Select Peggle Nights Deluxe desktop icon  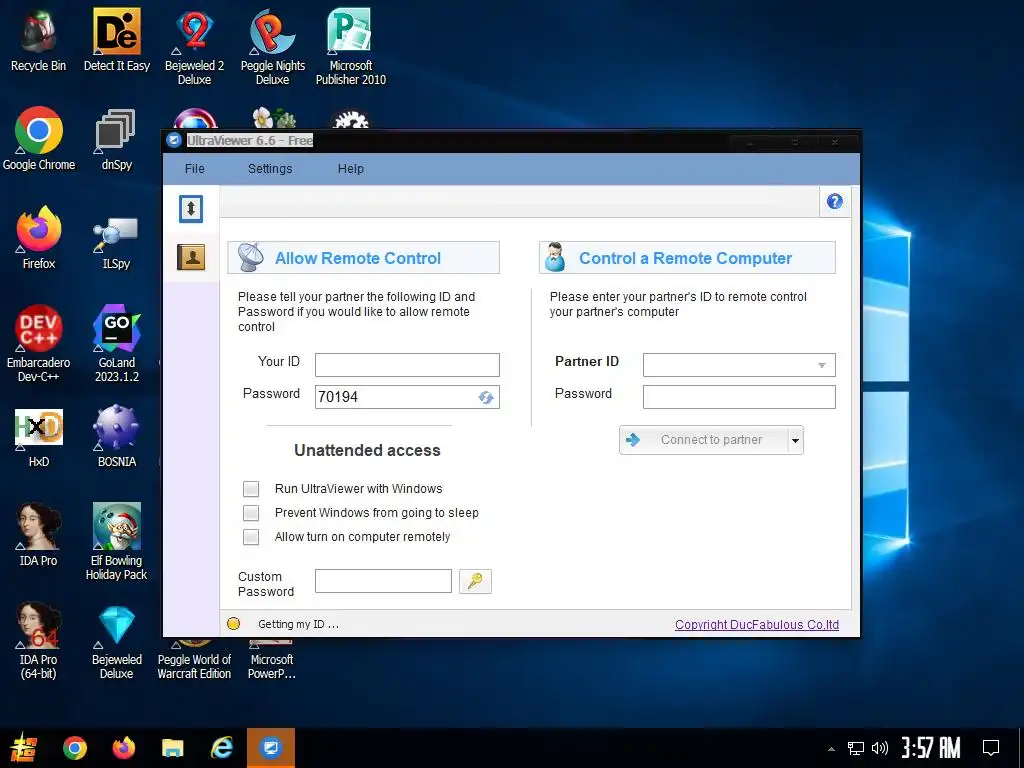pos(272,47)
